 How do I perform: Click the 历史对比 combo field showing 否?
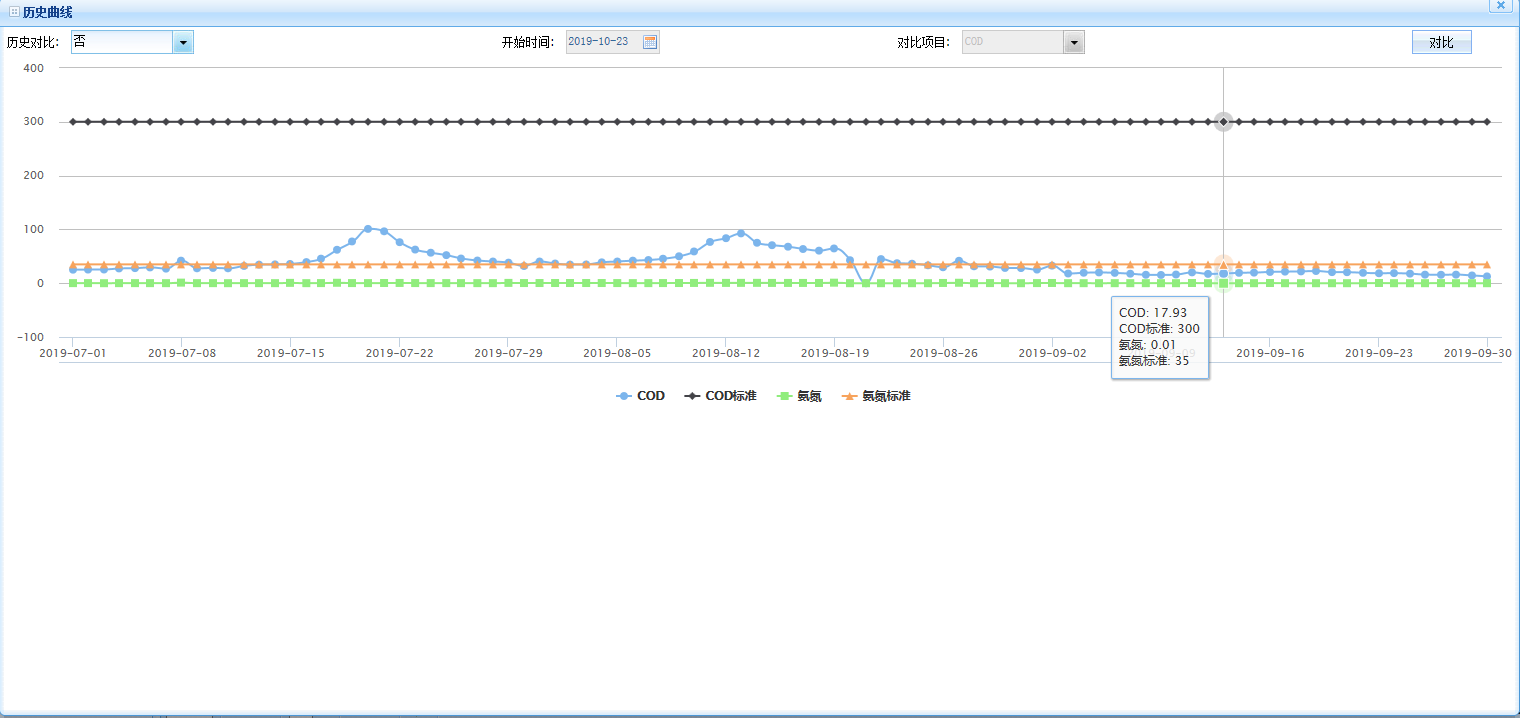click(121, 42)
